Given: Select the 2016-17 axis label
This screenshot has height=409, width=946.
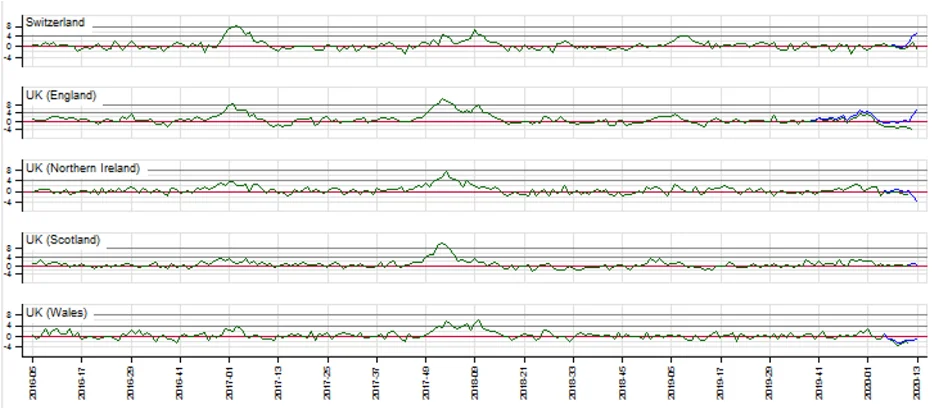Looking at the screenshot, I should tap(81, 382).
